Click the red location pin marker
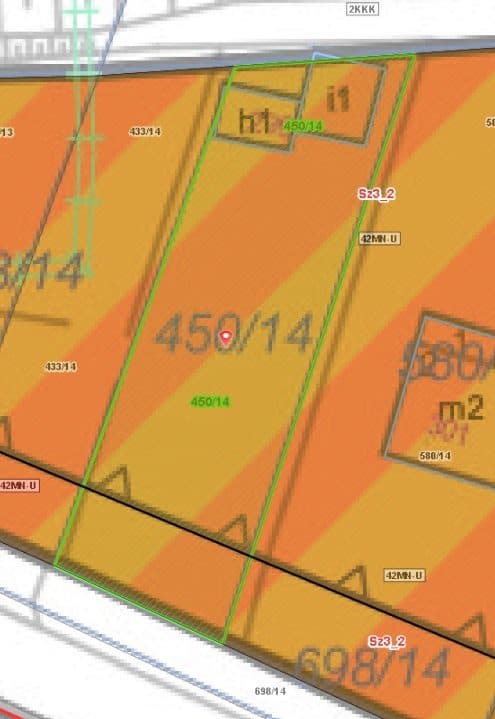495x719 pixels. (x=225, y=338)
